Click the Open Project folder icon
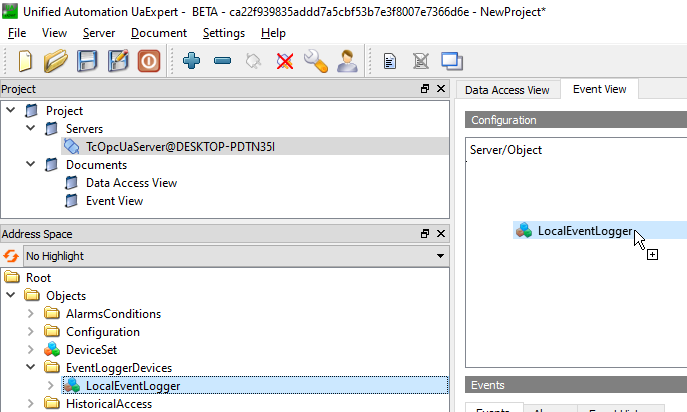687x412 pixels. point(56,61)
